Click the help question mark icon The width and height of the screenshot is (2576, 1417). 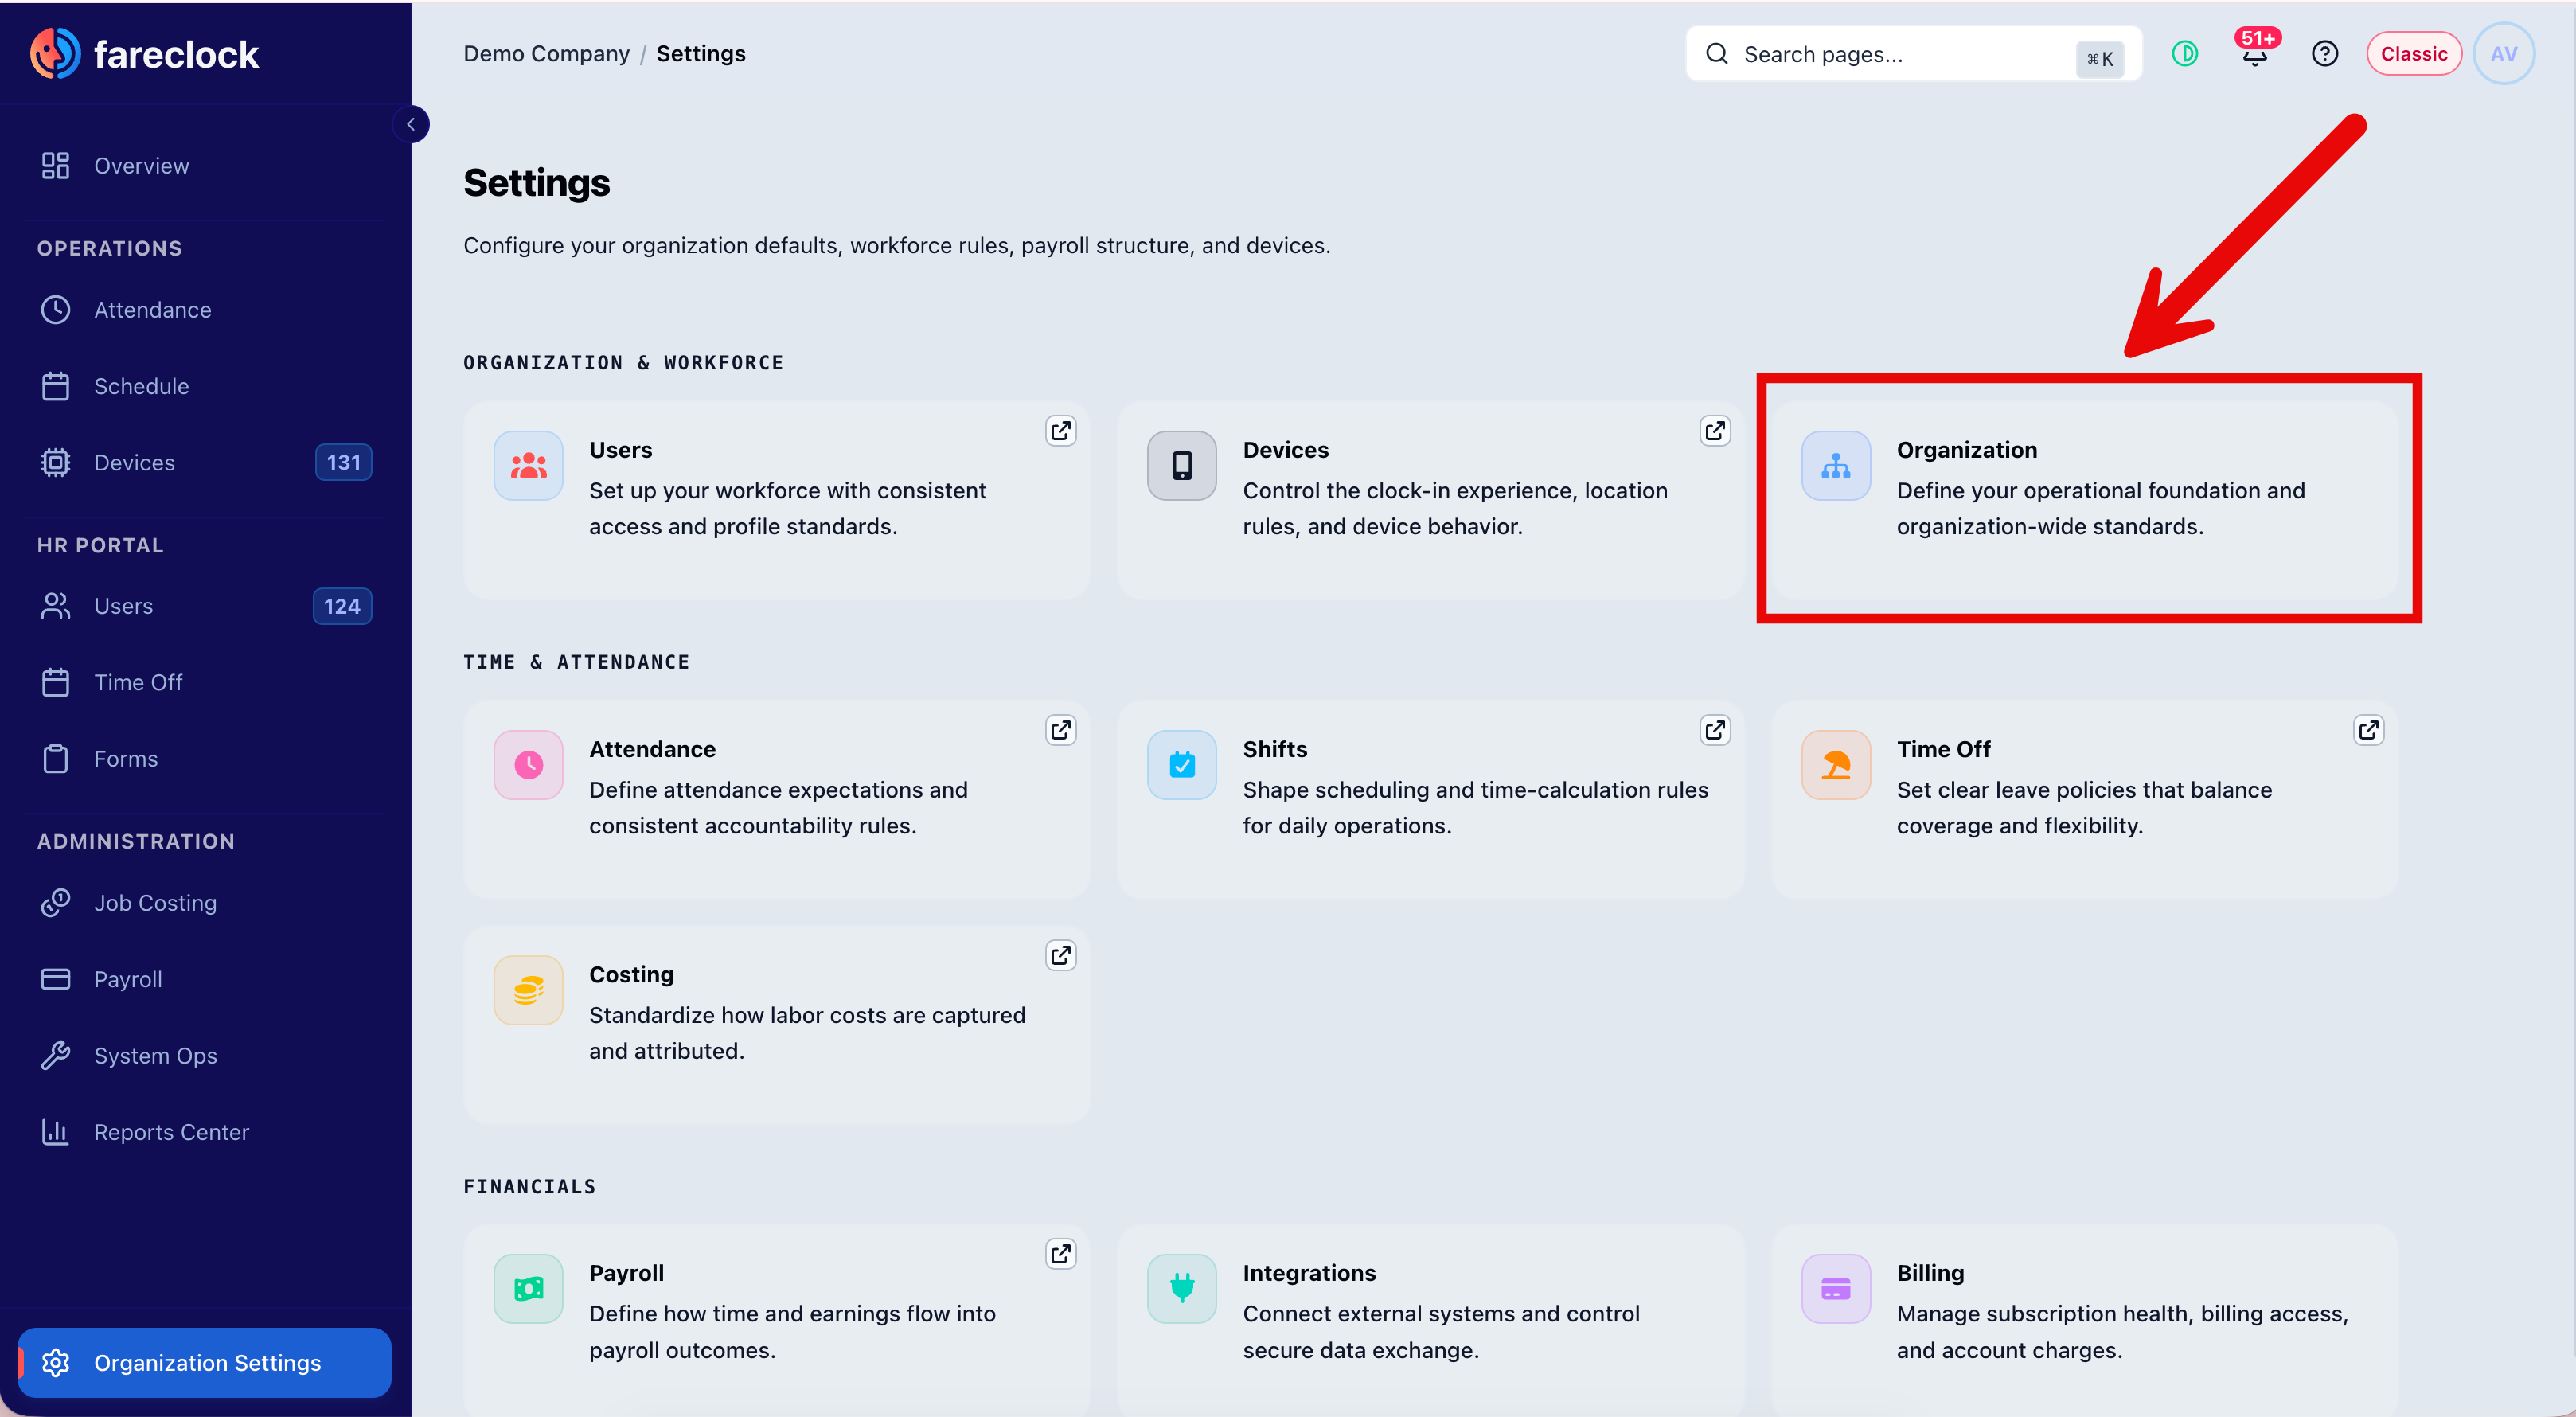[x=2324, y=54]
